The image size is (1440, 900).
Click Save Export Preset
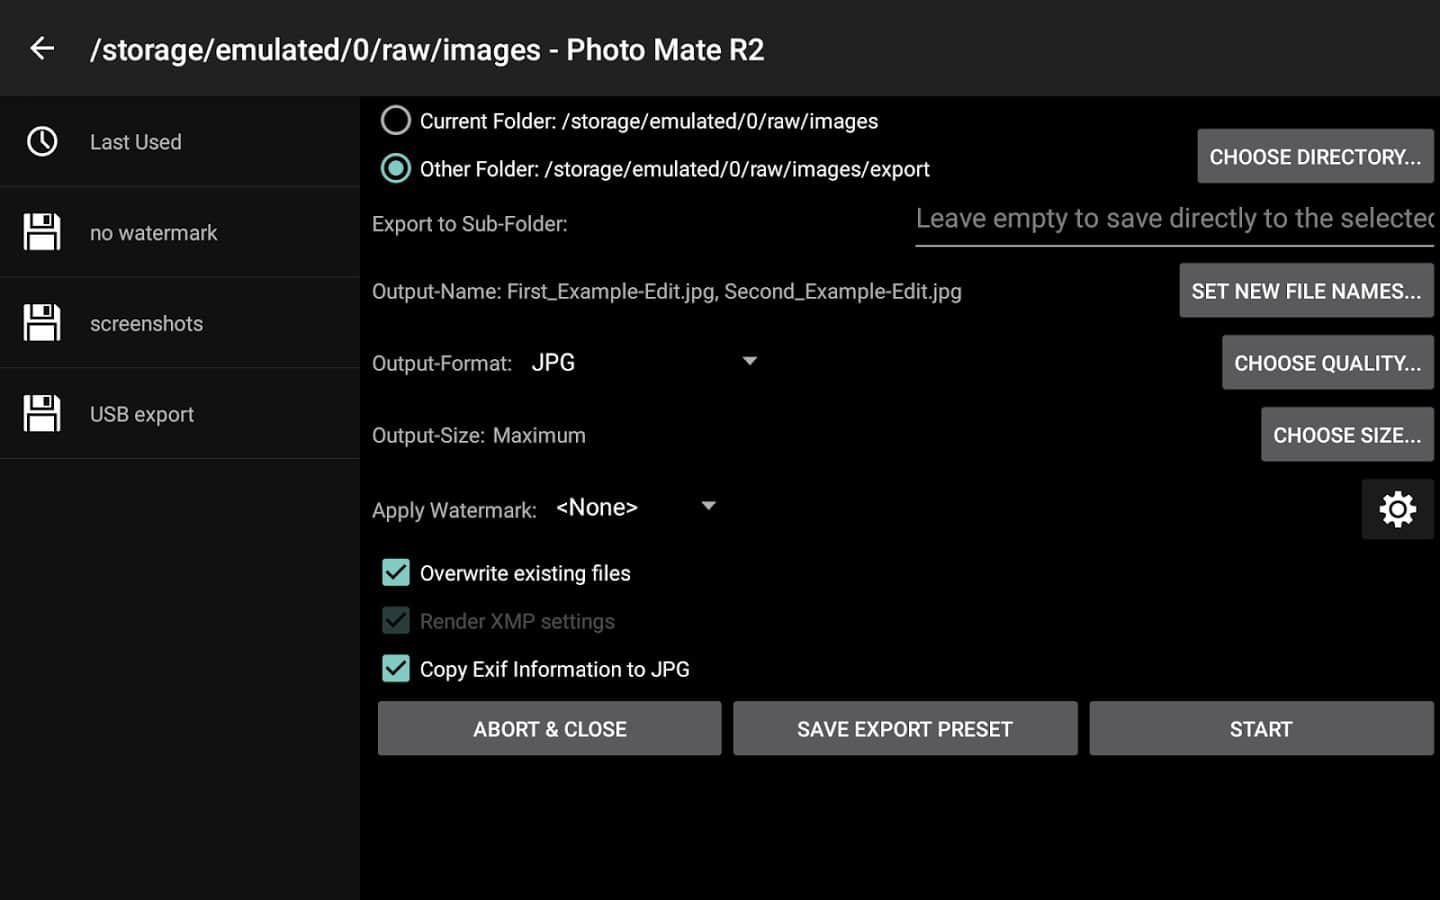pyautogui.click(x=904, y=729)
